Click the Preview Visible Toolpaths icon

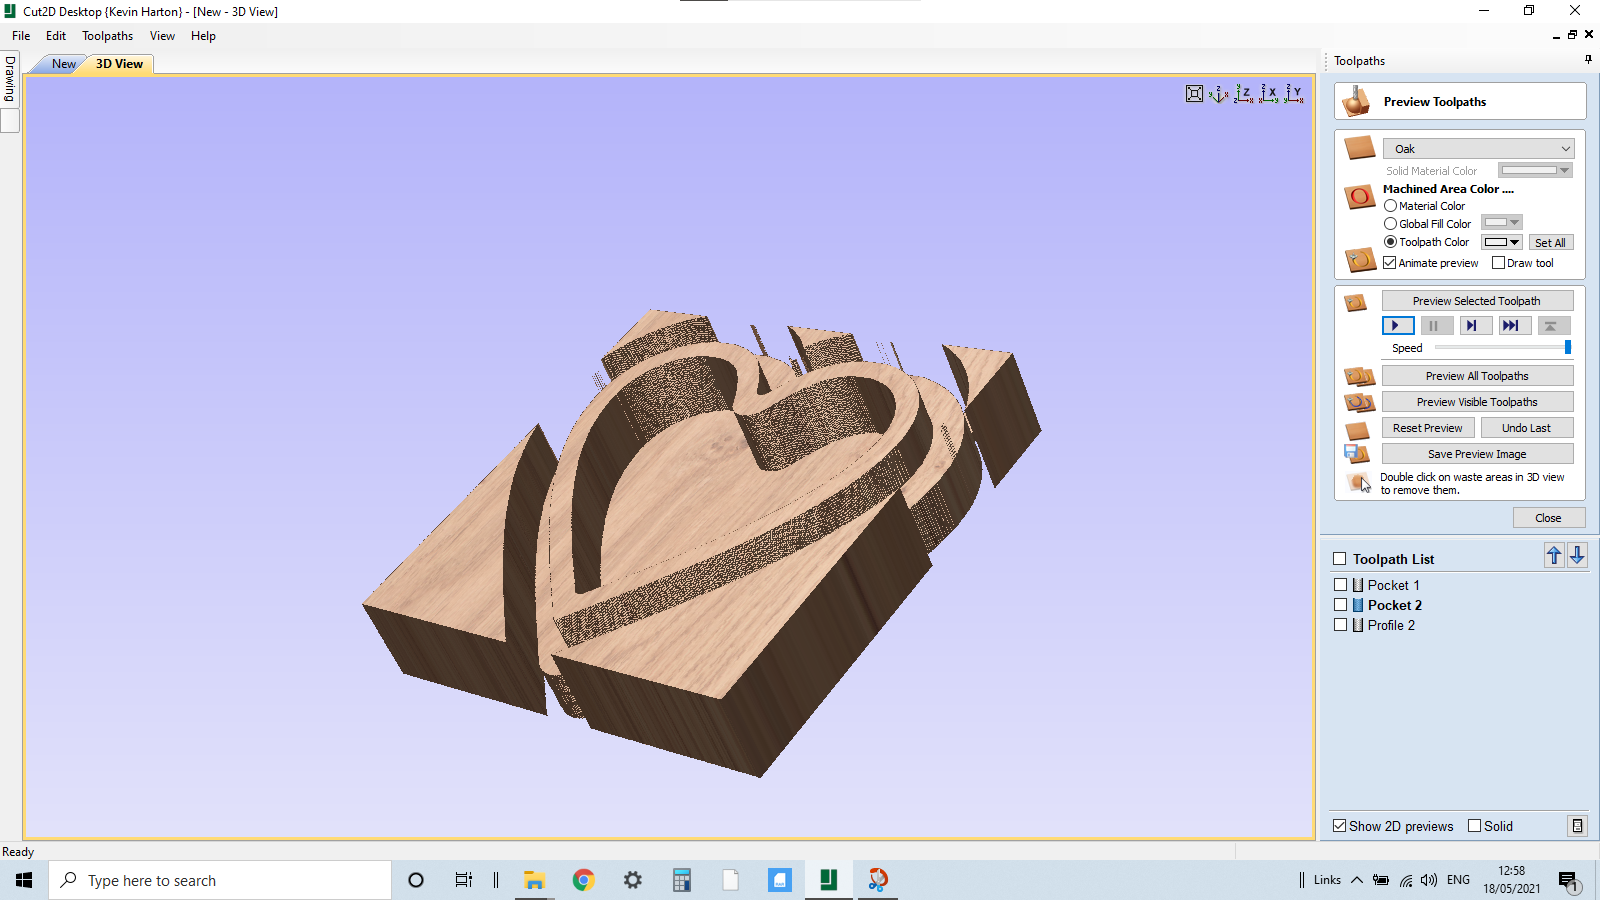pyautogui.click(x=1360, y=402)
